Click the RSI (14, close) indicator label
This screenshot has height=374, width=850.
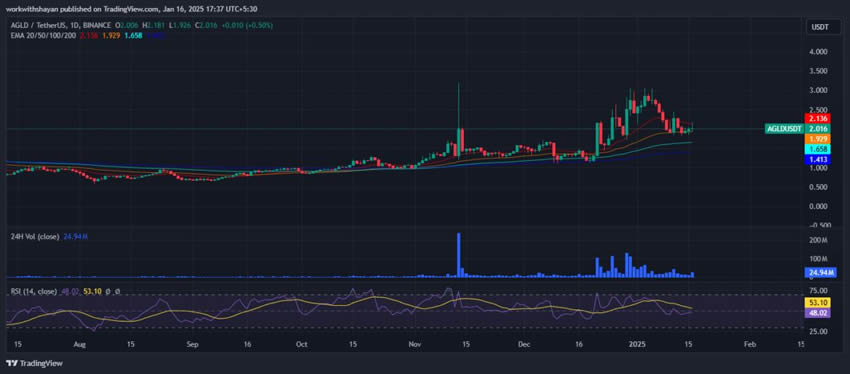(34, 292)
